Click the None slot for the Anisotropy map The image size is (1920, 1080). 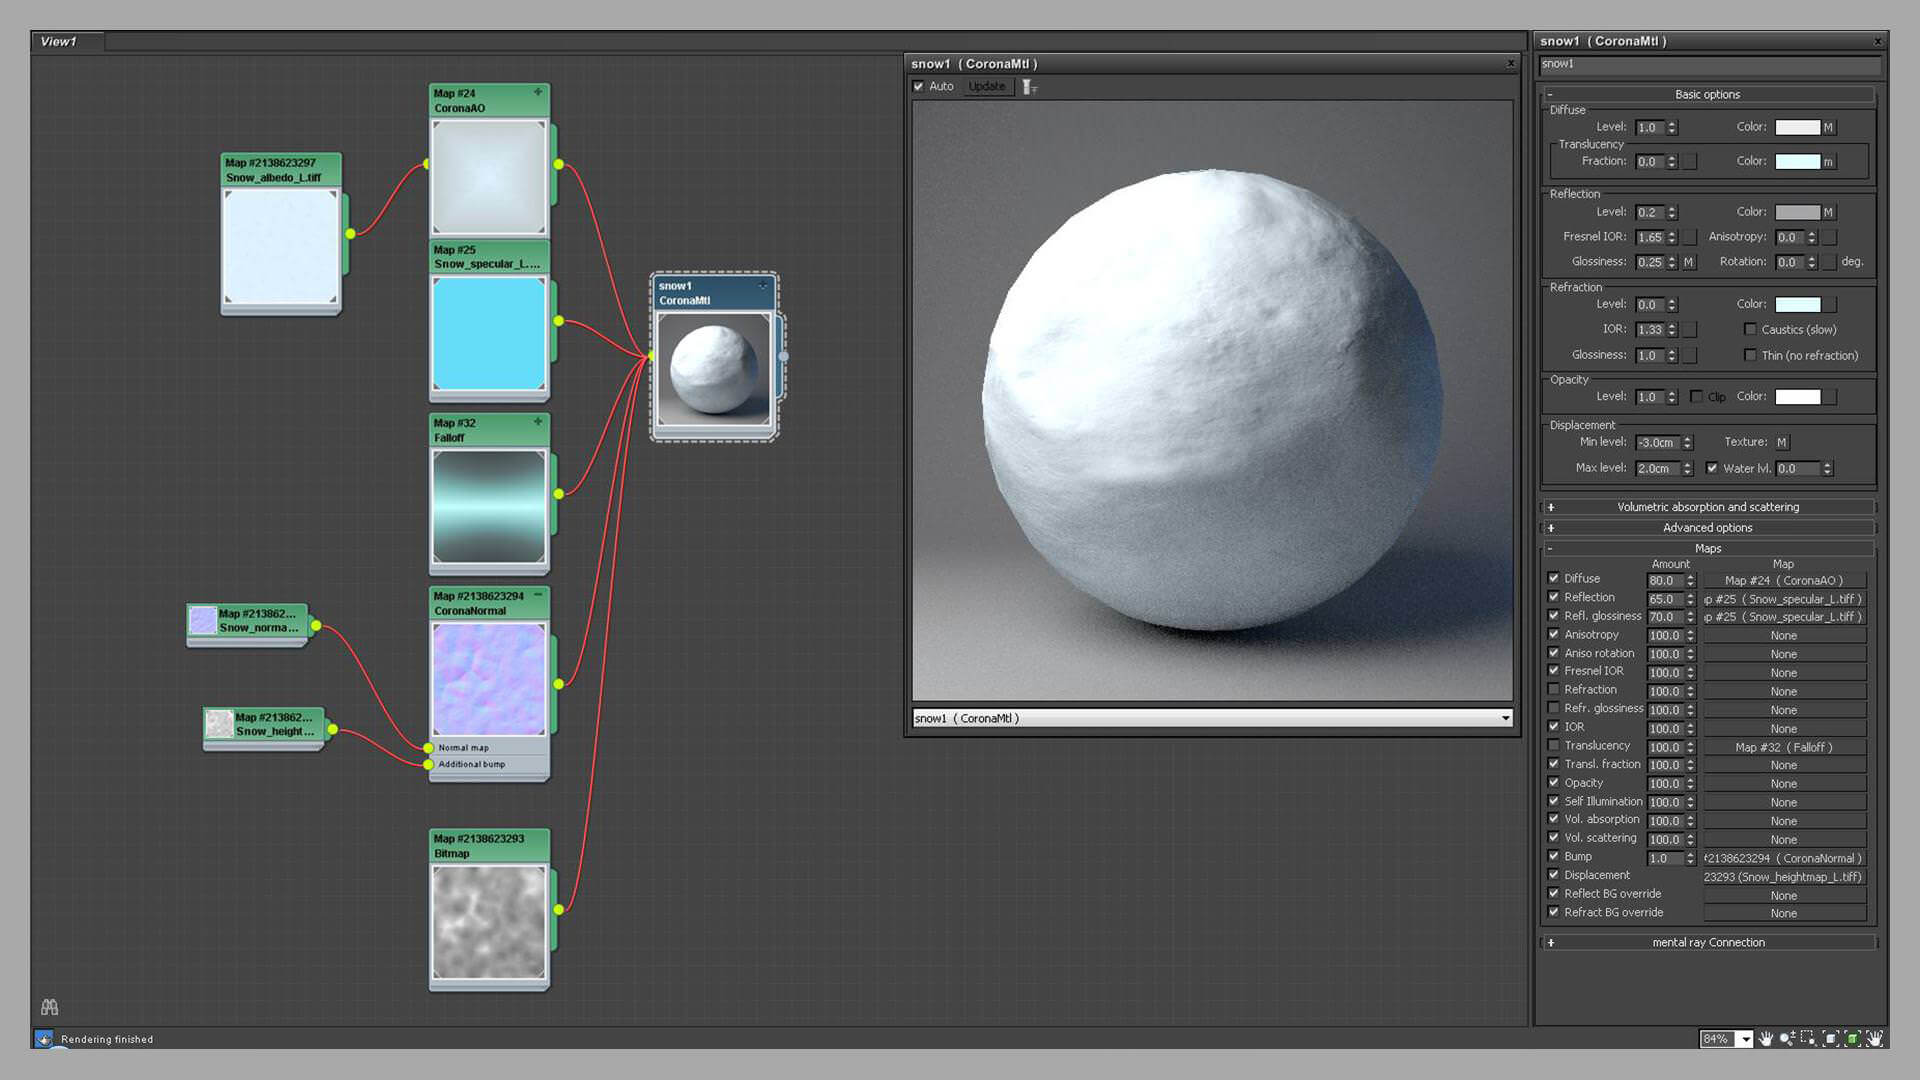point(1784,636)
